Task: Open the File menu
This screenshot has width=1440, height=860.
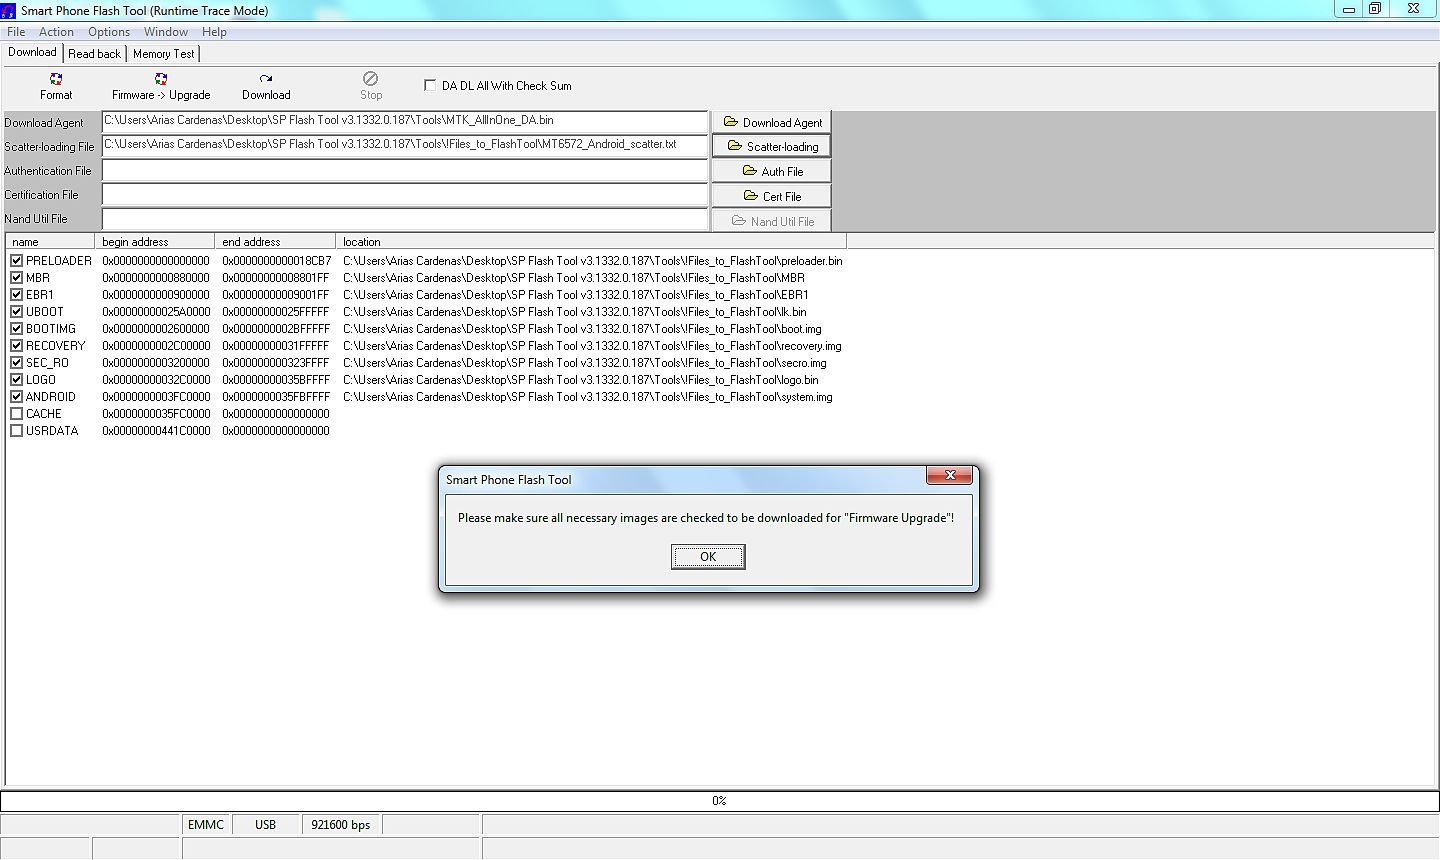Action: click(x=16, y=32)
